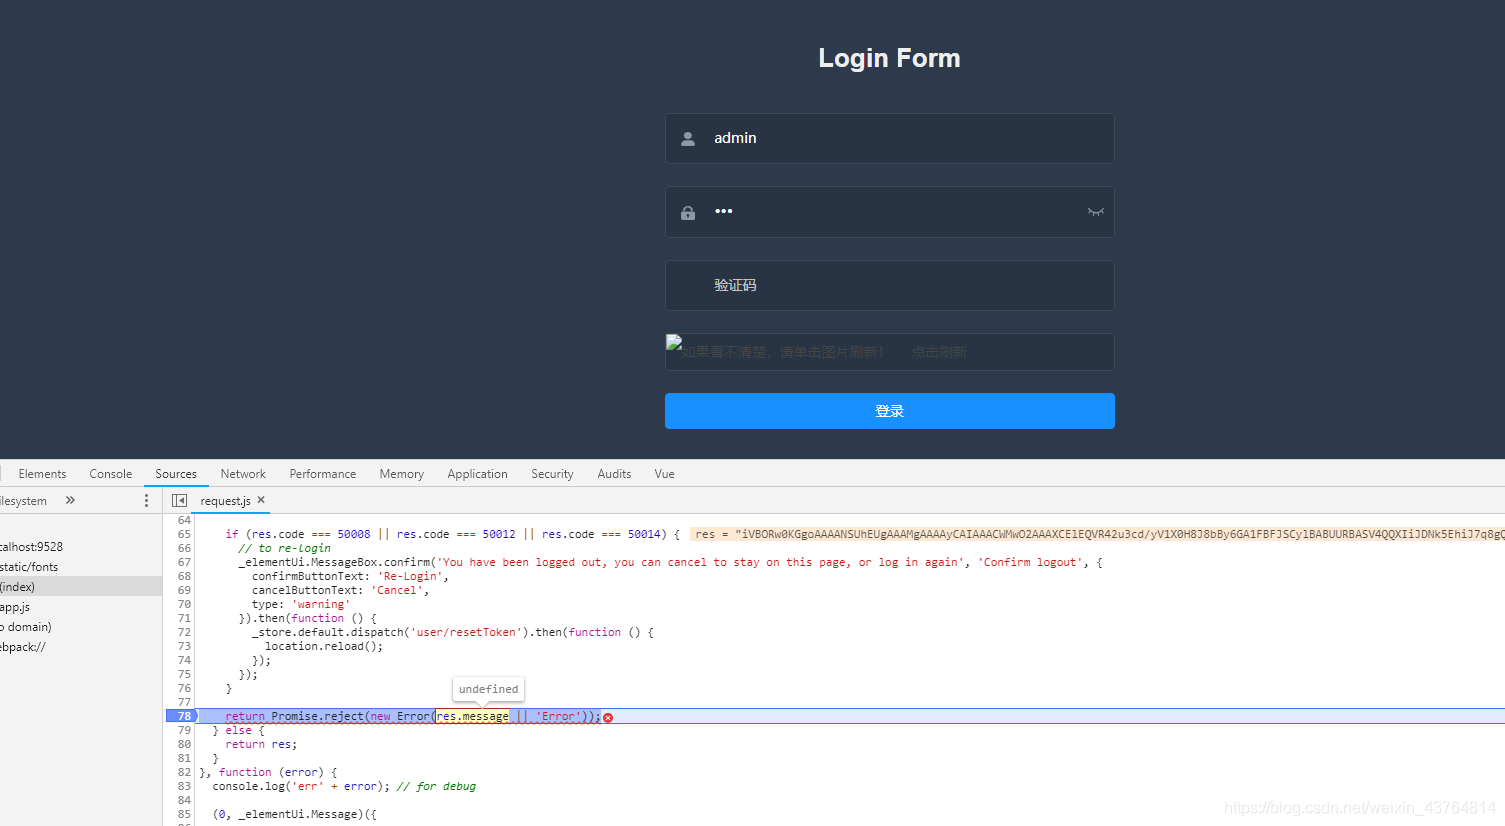The height and width of the screenshot is (826, 1505).
Task: Expand more navigator tabs chevron
Action: tap(70, 500)
